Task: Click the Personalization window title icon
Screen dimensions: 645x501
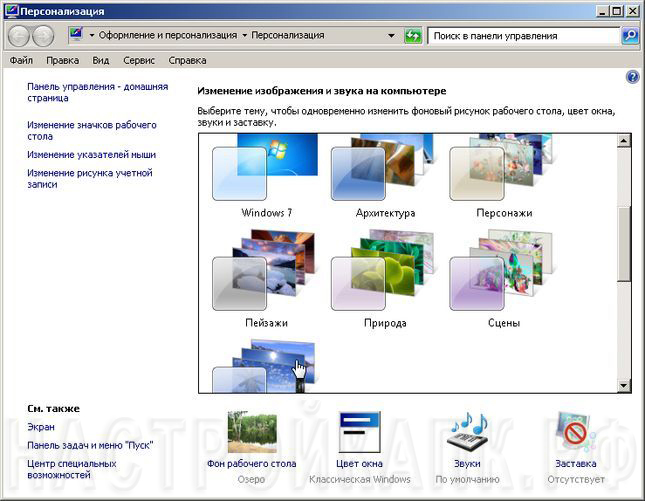Action: click(x=12, y=11)
